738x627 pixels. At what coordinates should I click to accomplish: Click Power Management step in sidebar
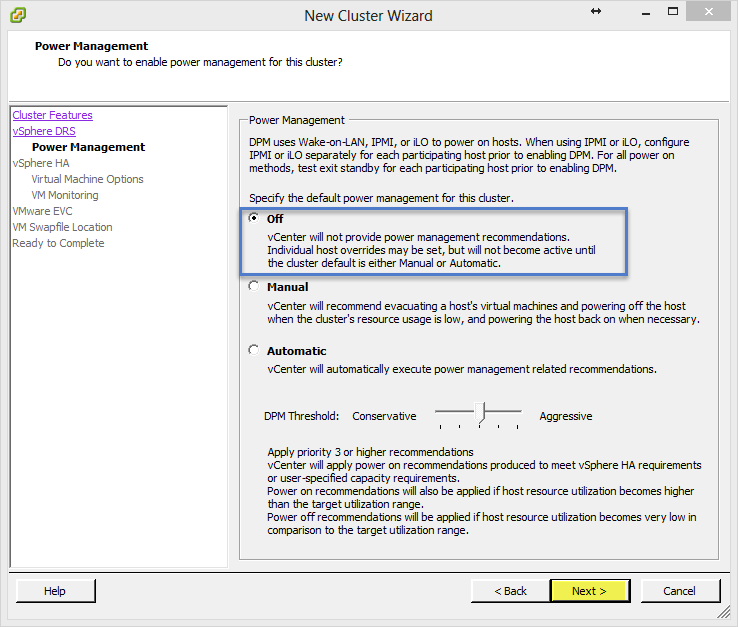point(88,147)
